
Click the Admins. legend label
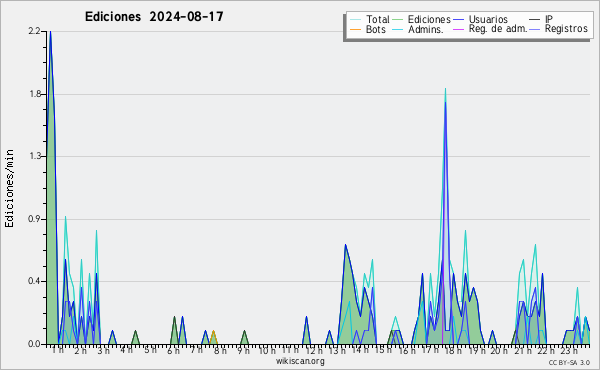[426, 29]
